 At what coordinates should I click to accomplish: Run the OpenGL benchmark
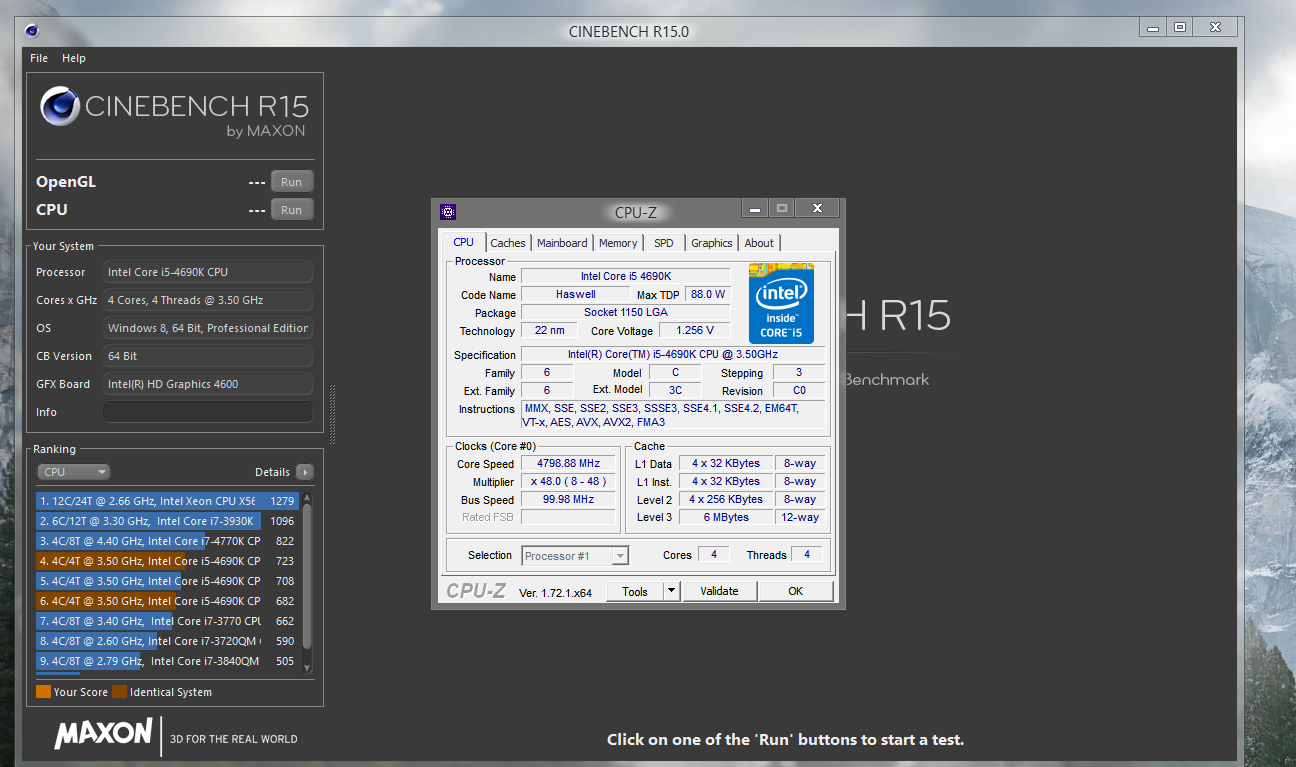pyautogui.click(x=291, y=182)
